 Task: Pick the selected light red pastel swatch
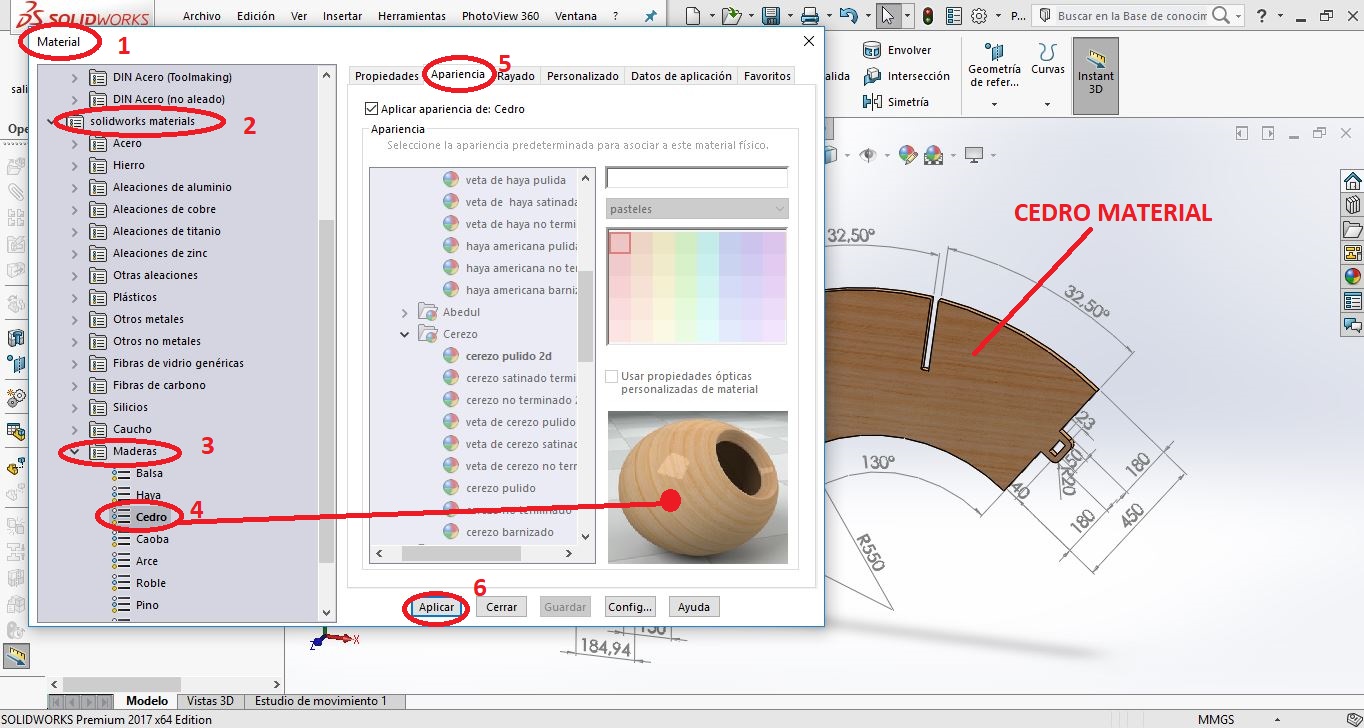(x=620, y=242)
